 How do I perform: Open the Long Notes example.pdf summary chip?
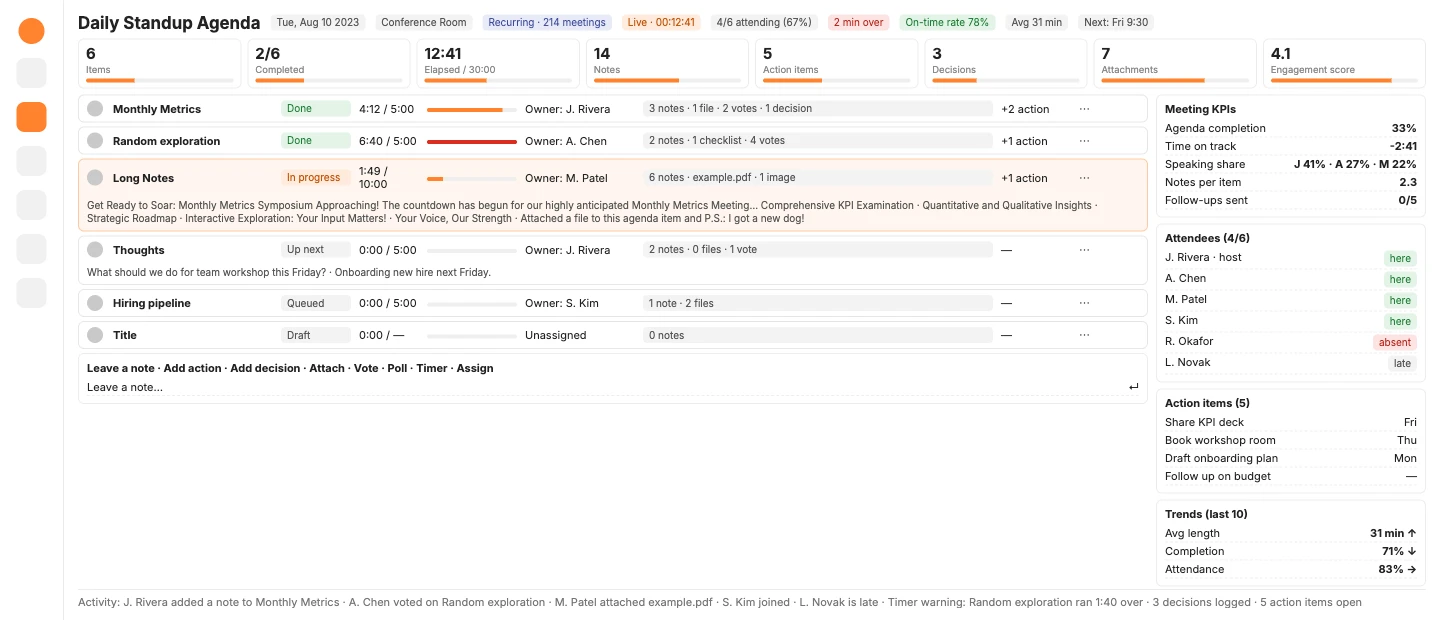(818, 178)
